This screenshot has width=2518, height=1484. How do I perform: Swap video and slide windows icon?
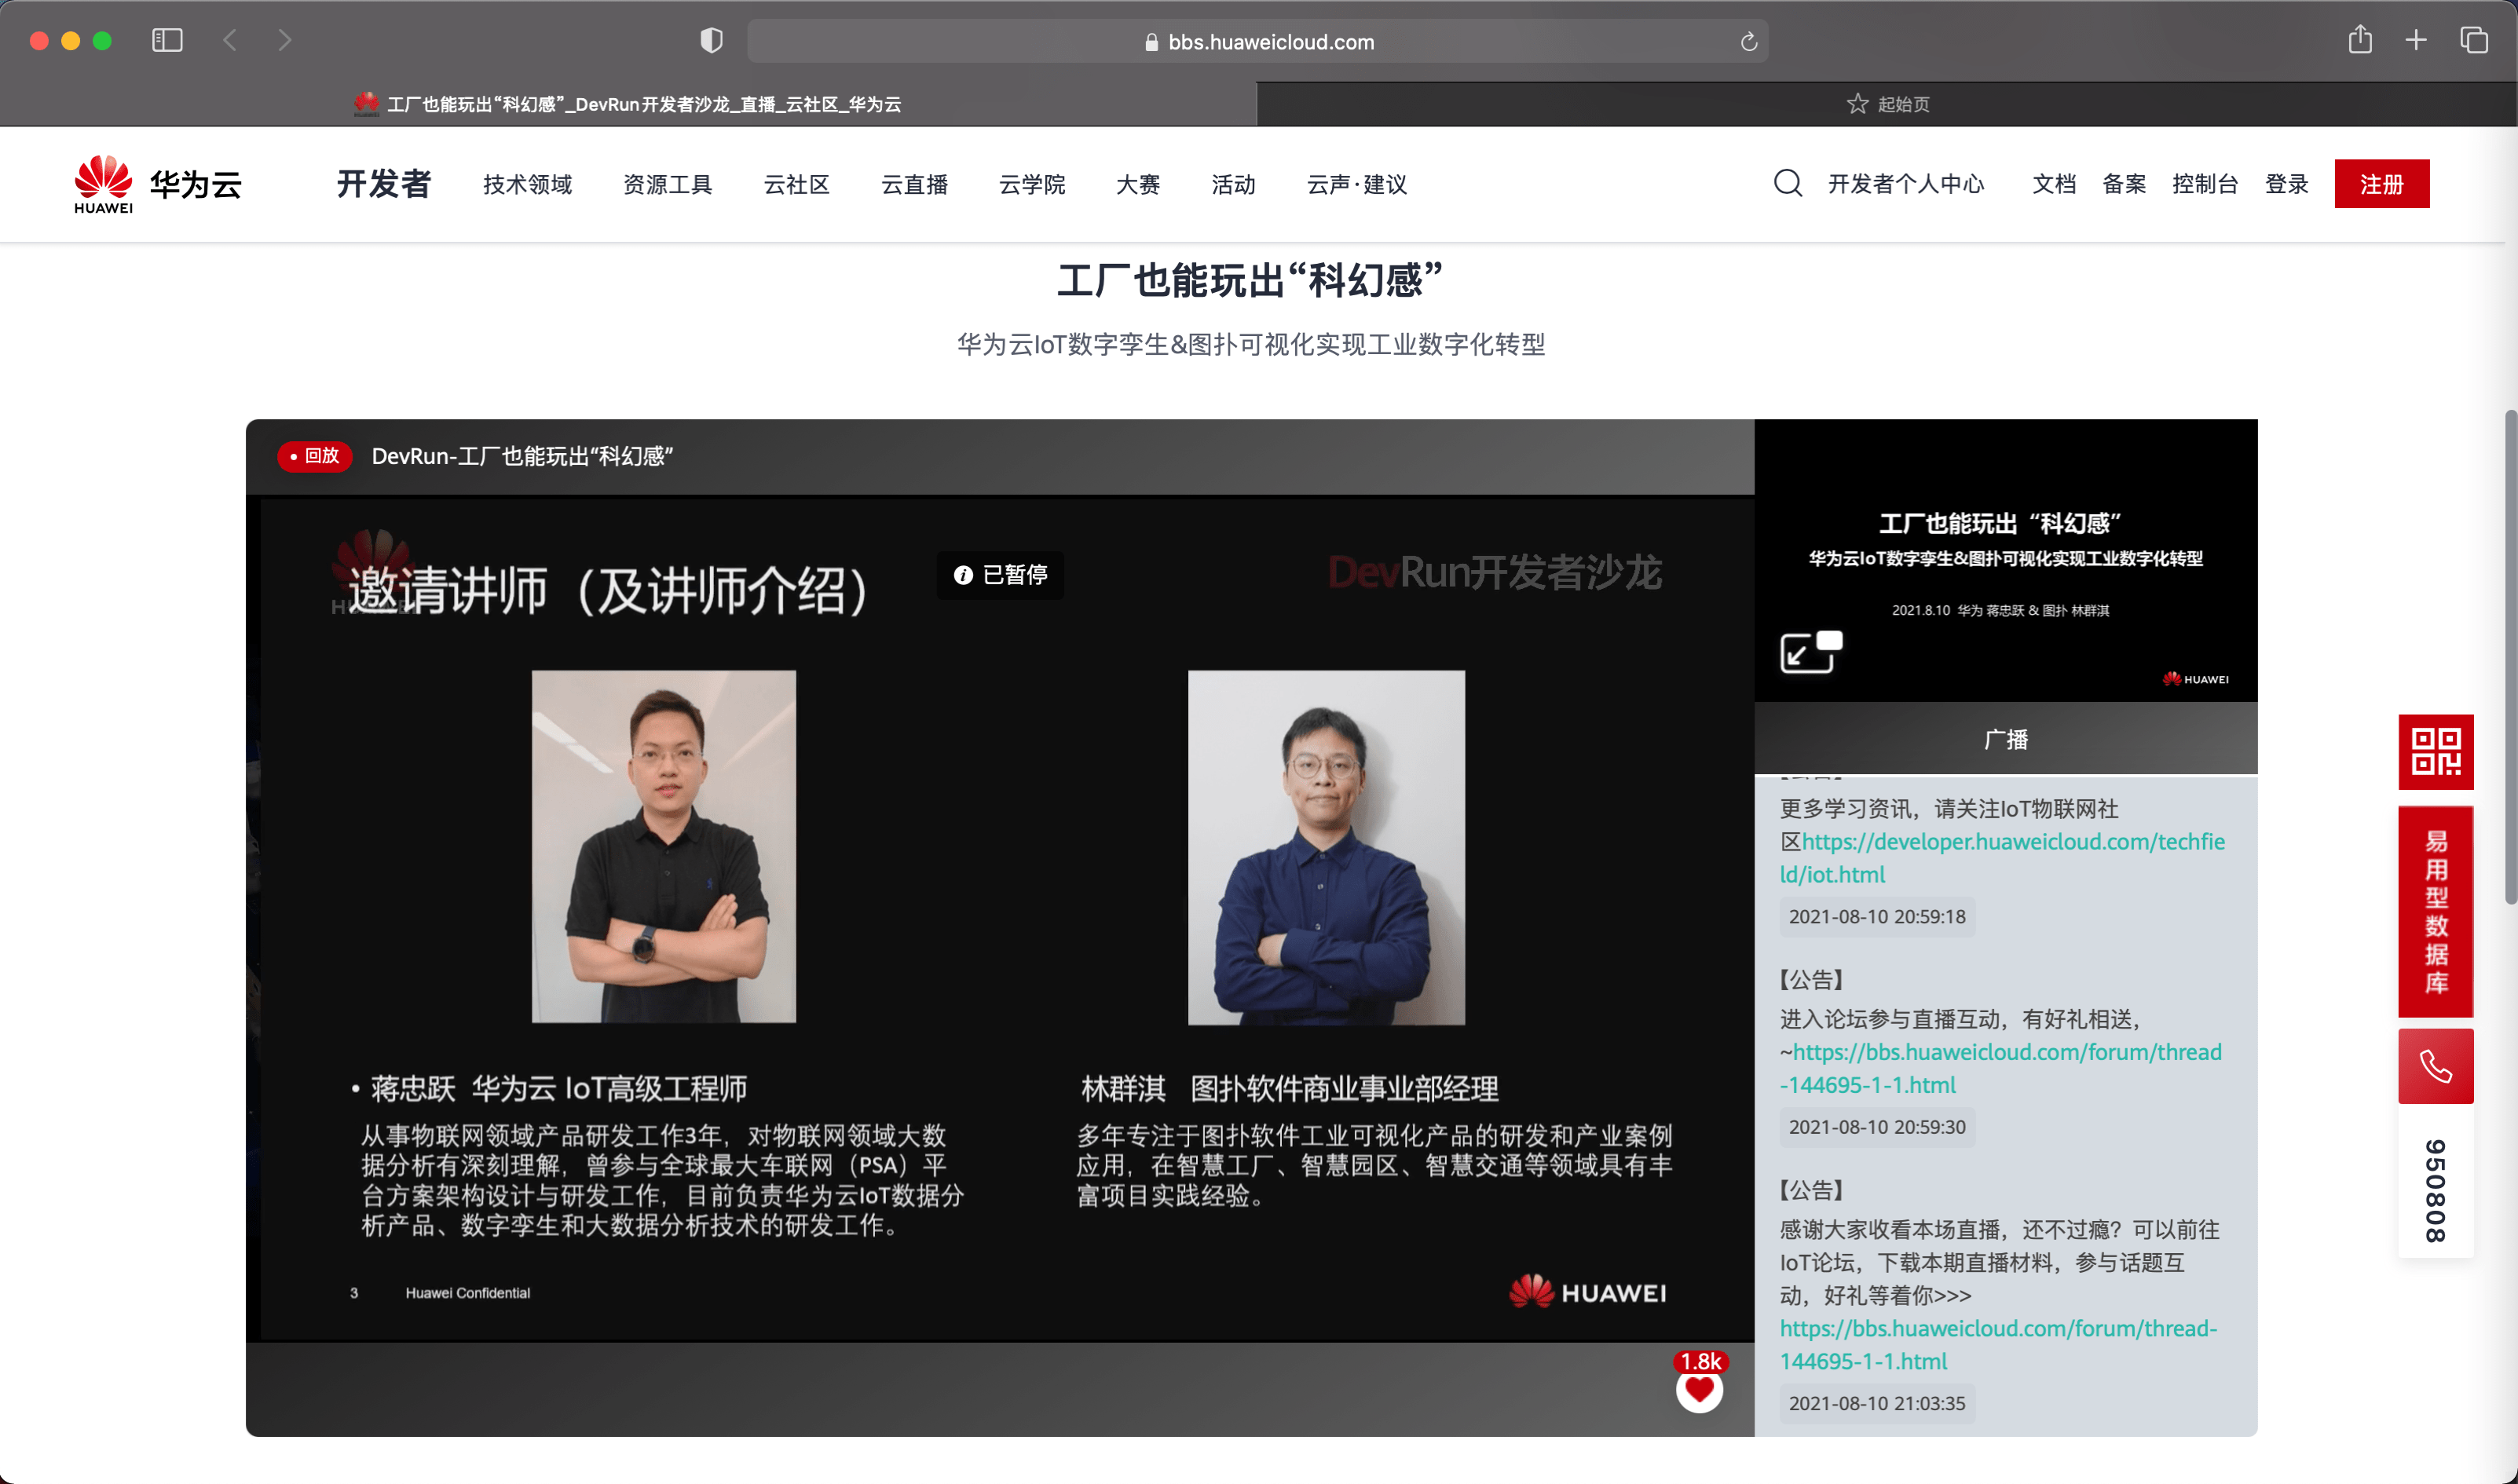click(1811, 652)
